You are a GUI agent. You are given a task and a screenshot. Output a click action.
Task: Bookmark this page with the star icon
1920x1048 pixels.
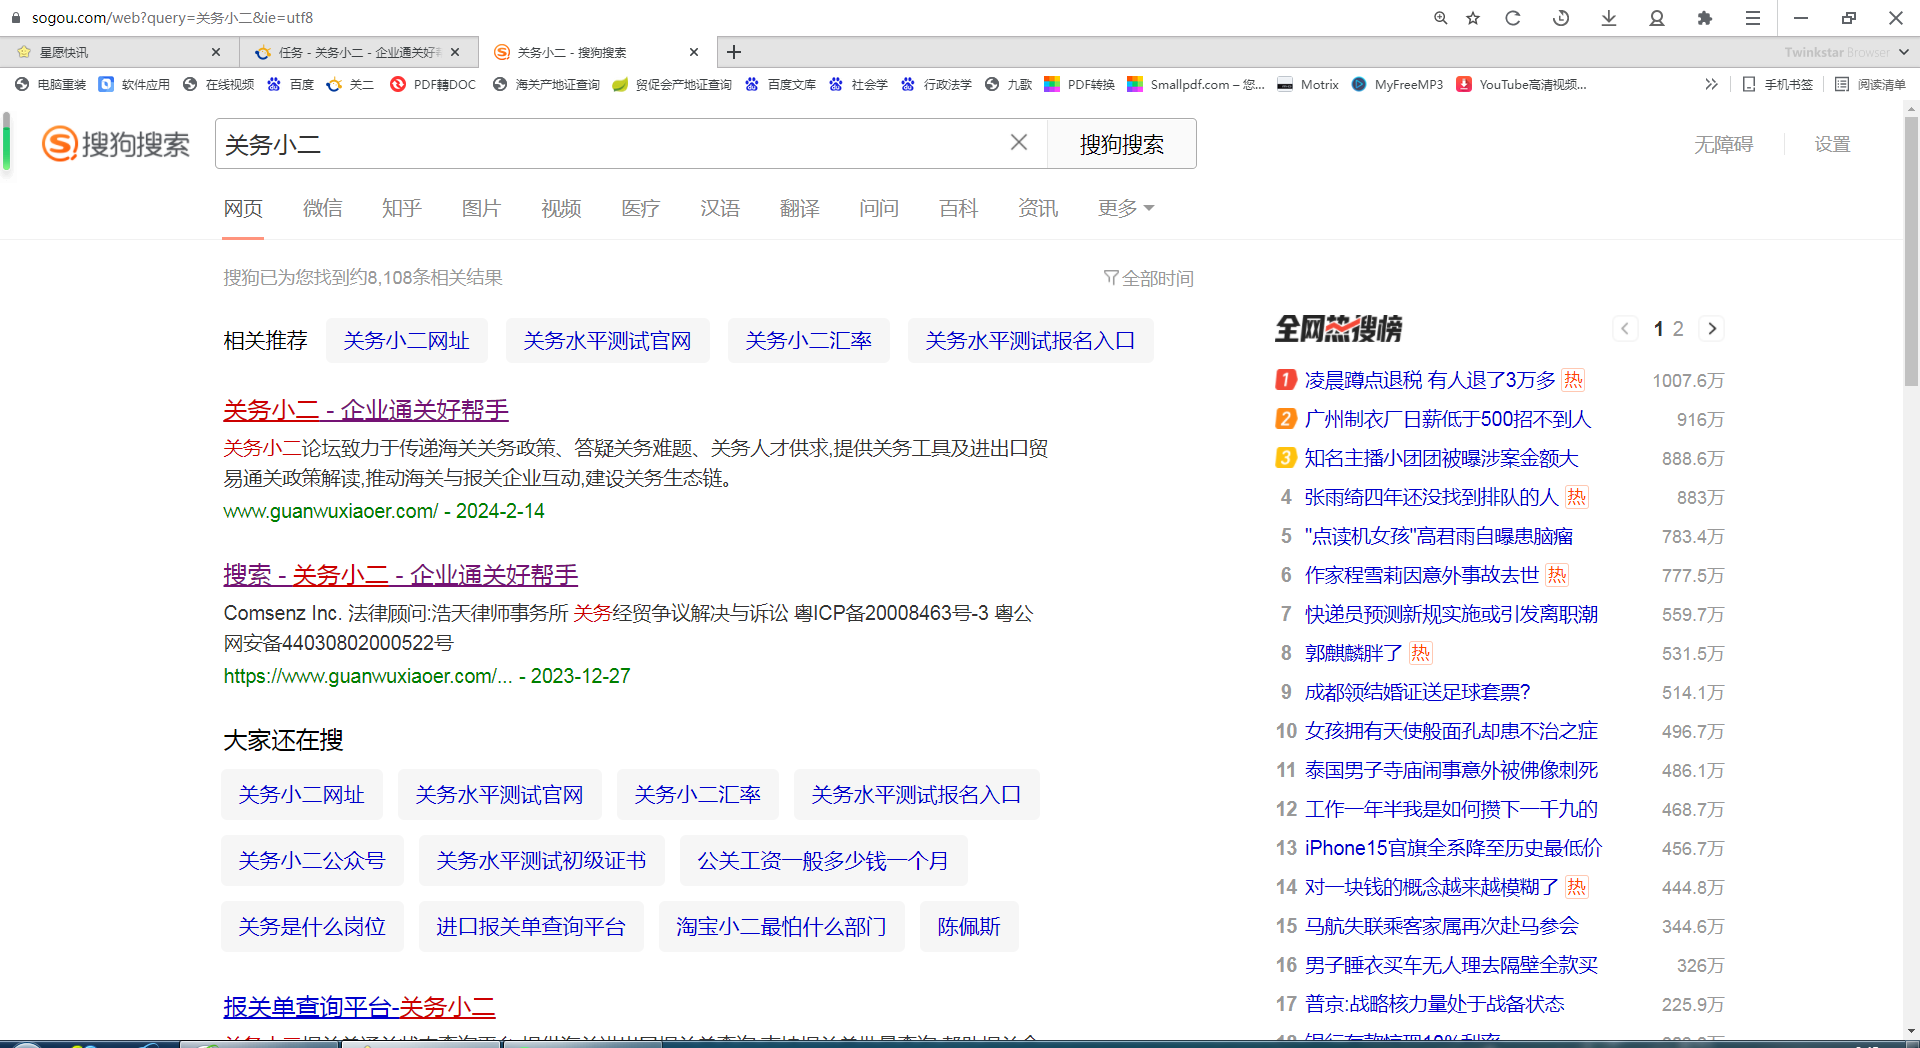point(1473,18)
